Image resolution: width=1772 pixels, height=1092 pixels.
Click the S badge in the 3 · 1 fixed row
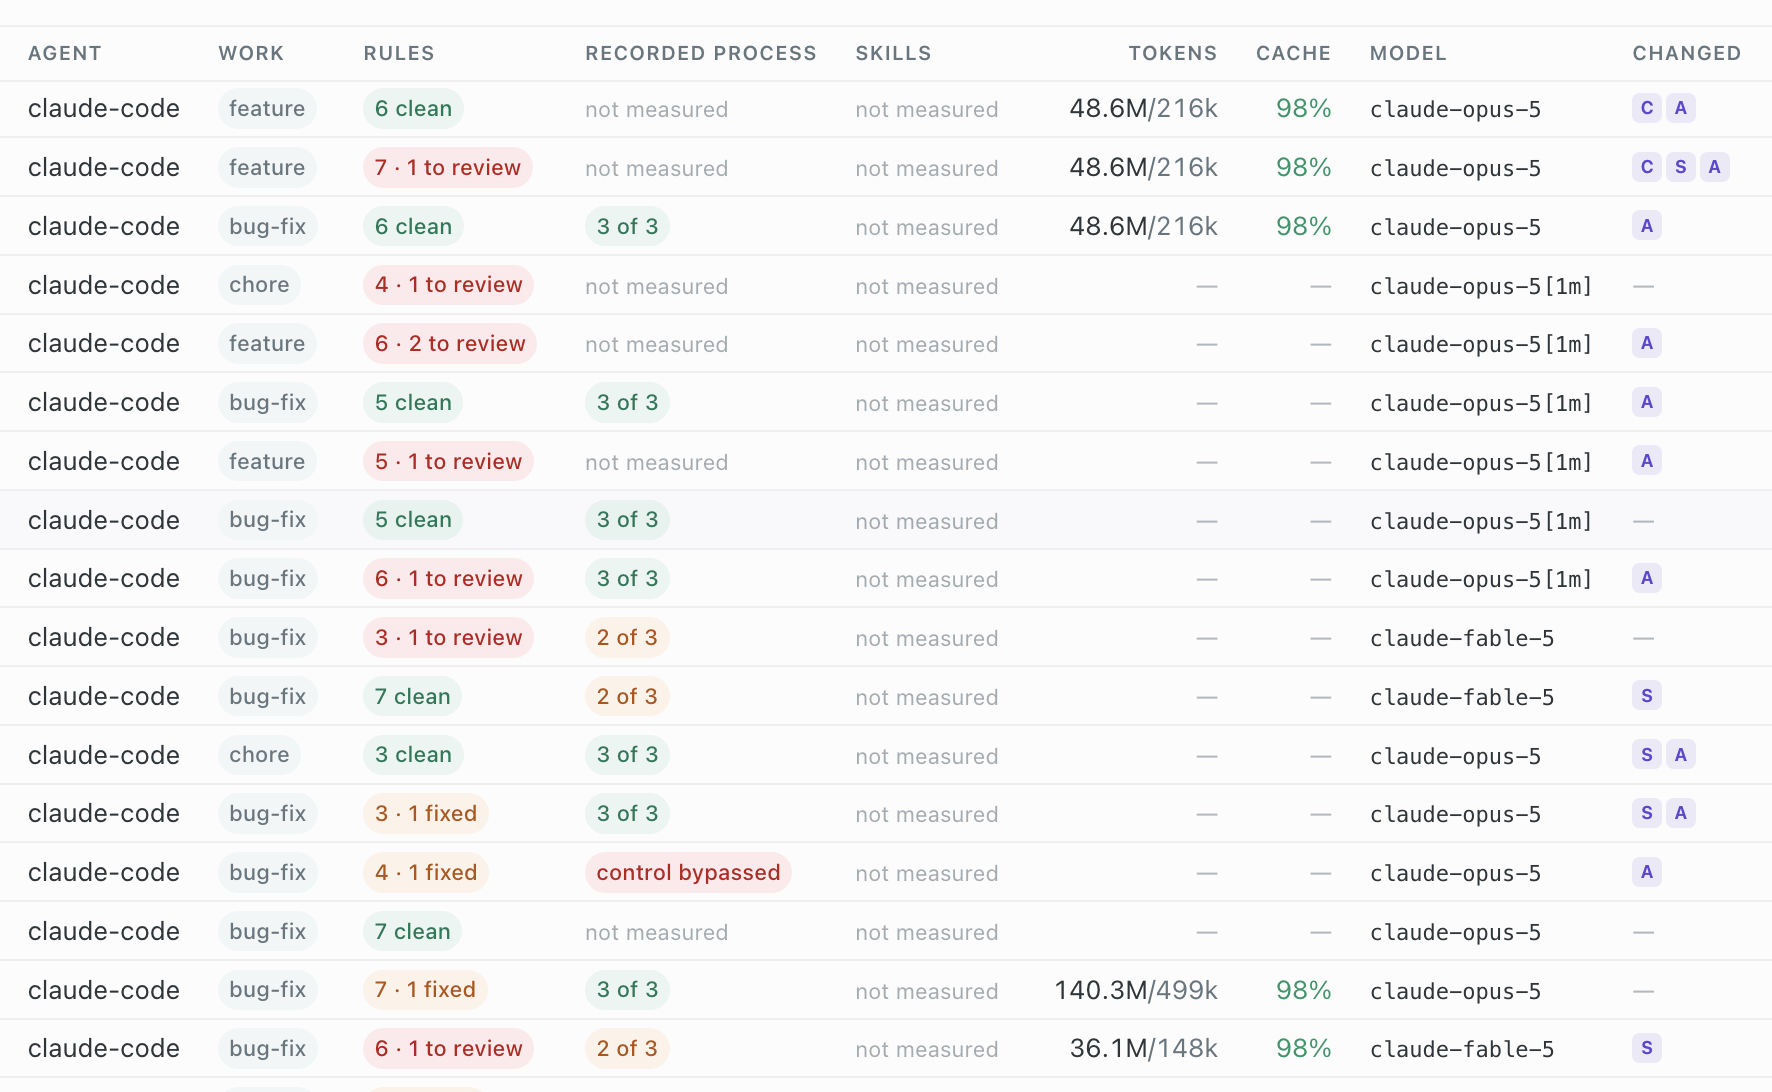tap(1647, 813)
